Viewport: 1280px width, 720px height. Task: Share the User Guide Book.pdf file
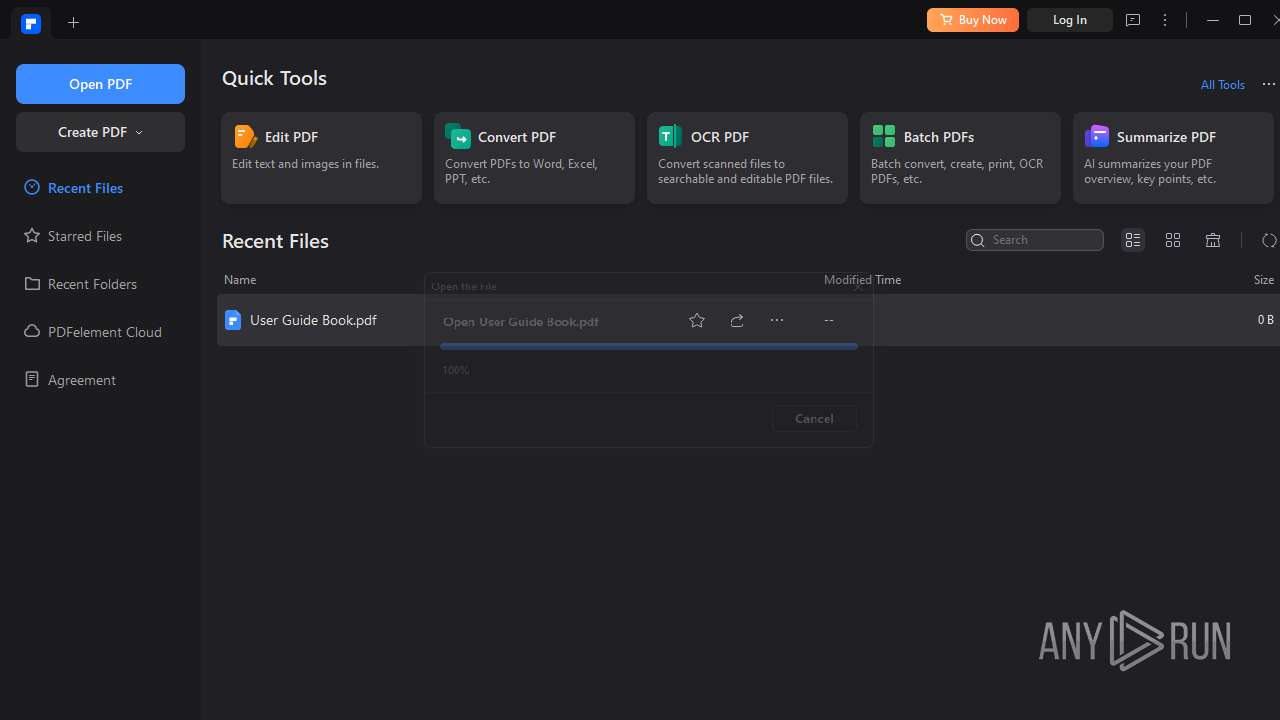click(x=737, y=321)
